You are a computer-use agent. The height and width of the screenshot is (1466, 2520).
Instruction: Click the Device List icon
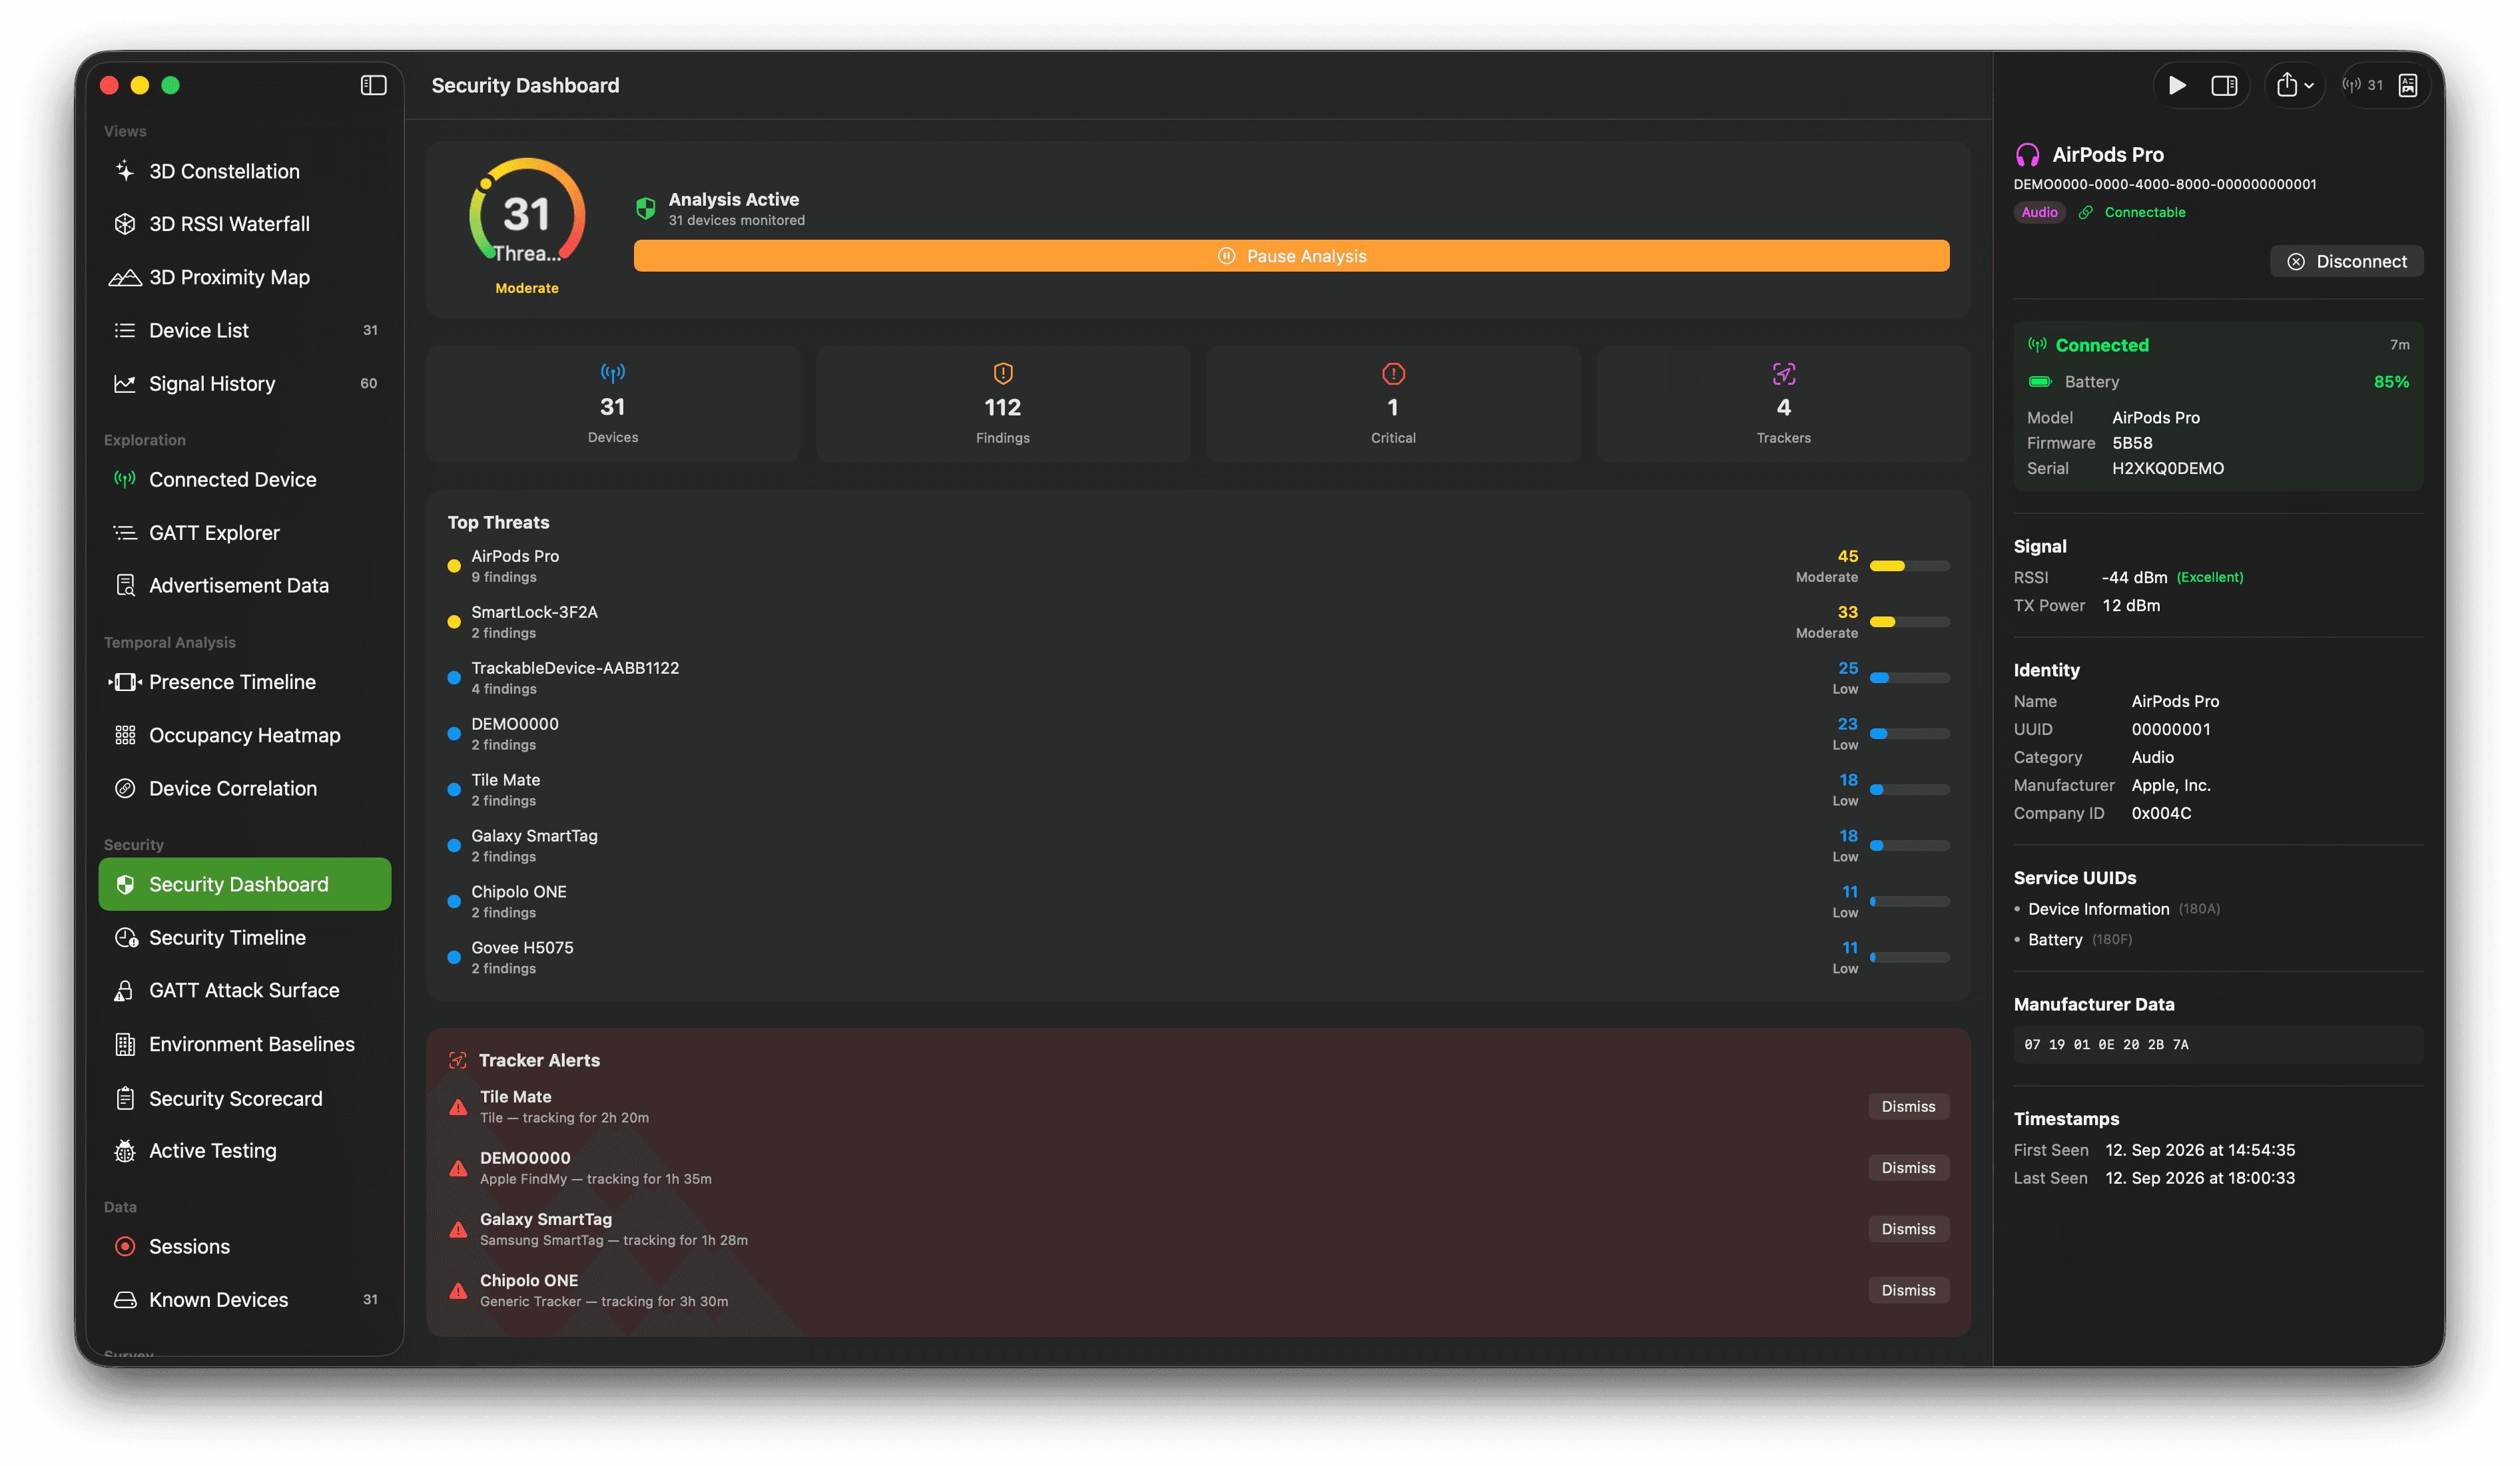point(125,331)
